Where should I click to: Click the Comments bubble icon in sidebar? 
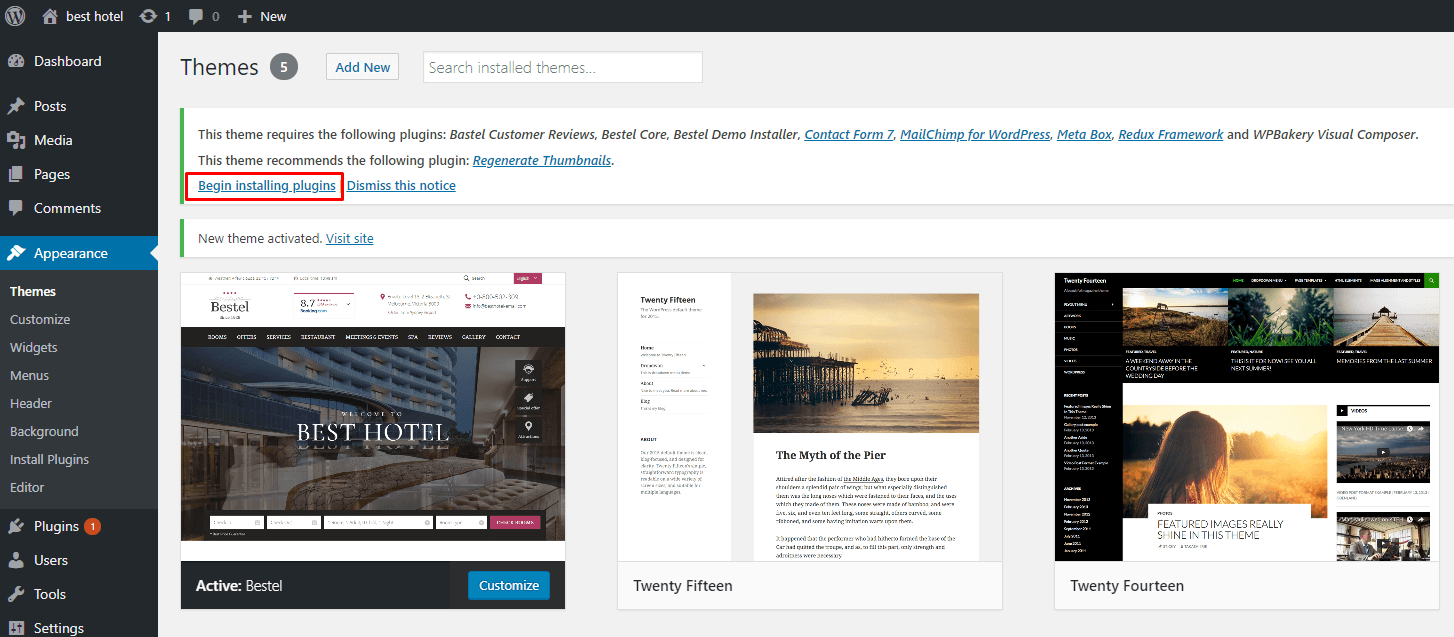(16, 208)
